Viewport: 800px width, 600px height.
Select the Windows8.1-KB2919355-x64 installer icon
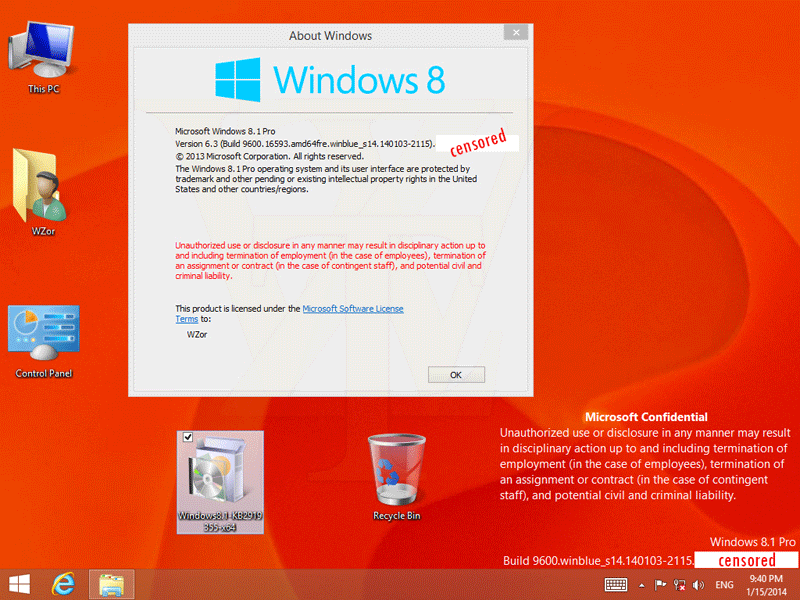click(219, 479)
